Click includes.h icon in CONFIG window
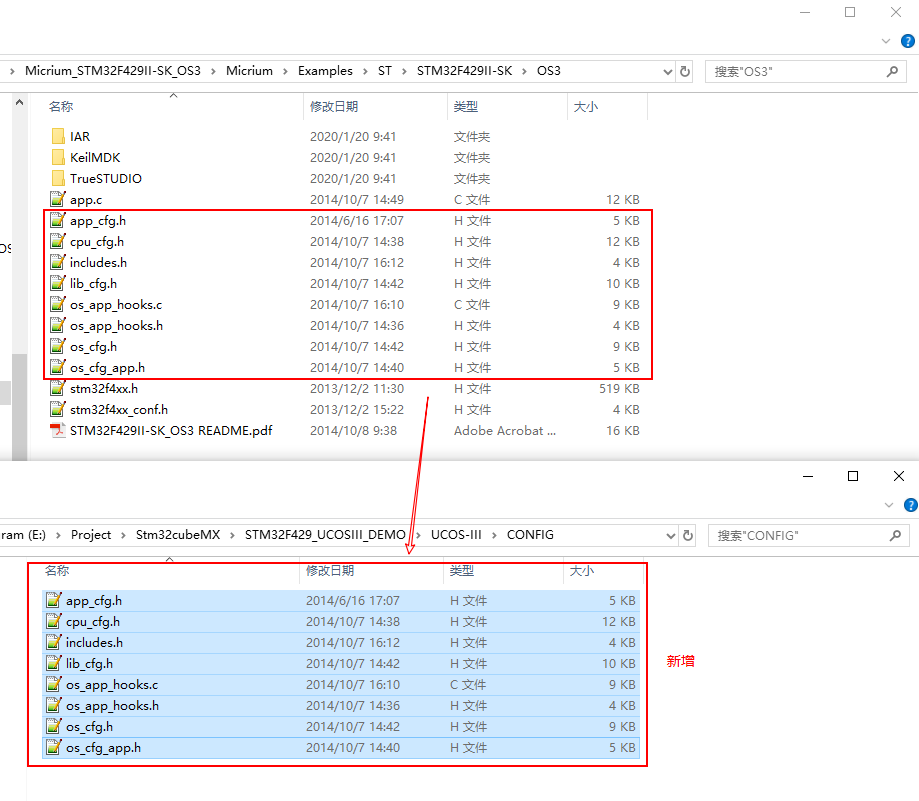 click(x=53, y=643)
